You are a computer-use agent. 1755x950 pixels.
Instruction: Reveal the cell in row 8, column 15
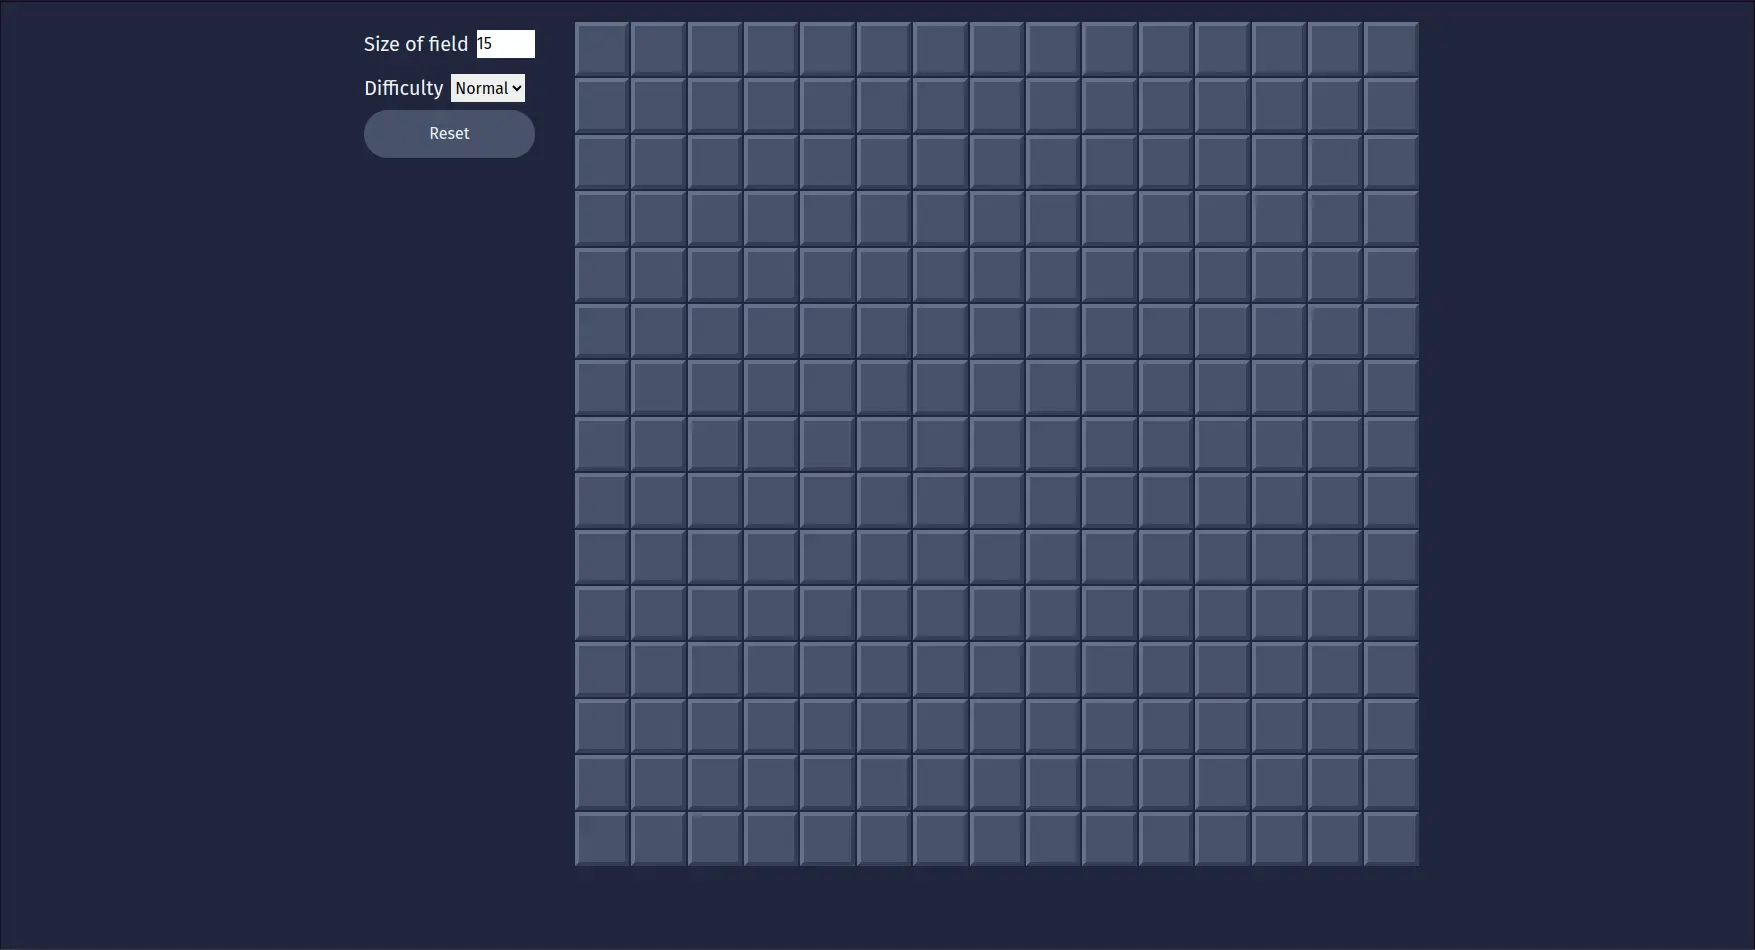pos(1391,444)
